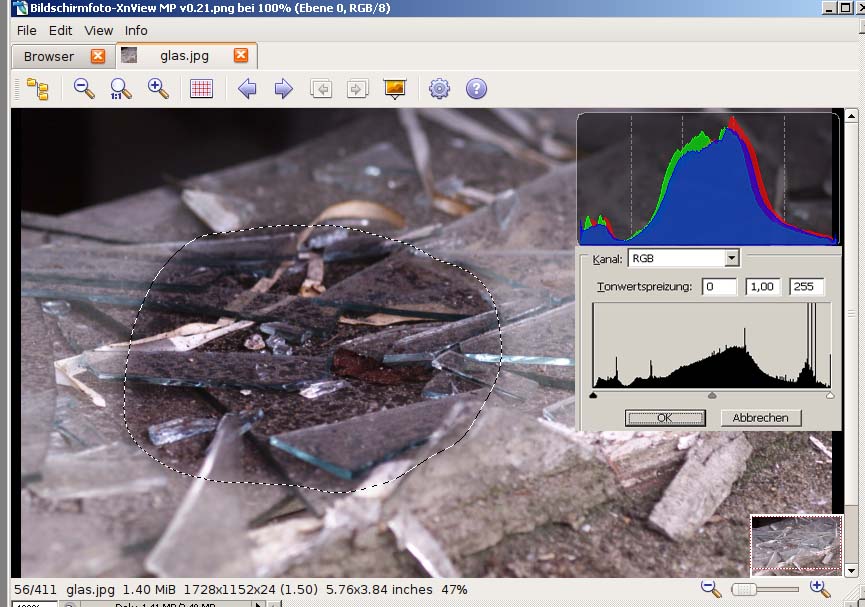The width and height of the screenshot is (865, 607).
Task: Click the black point slider triangle
Action: (x=593, y=395)
